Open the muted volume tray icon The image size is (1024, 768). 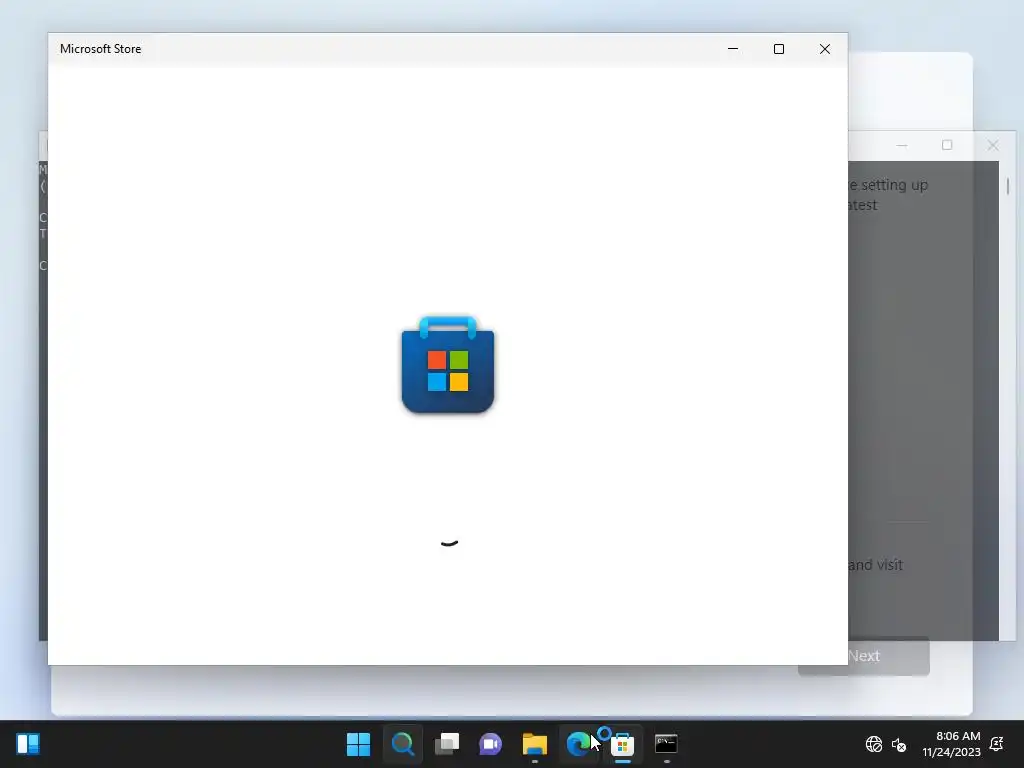pos(899,744)
